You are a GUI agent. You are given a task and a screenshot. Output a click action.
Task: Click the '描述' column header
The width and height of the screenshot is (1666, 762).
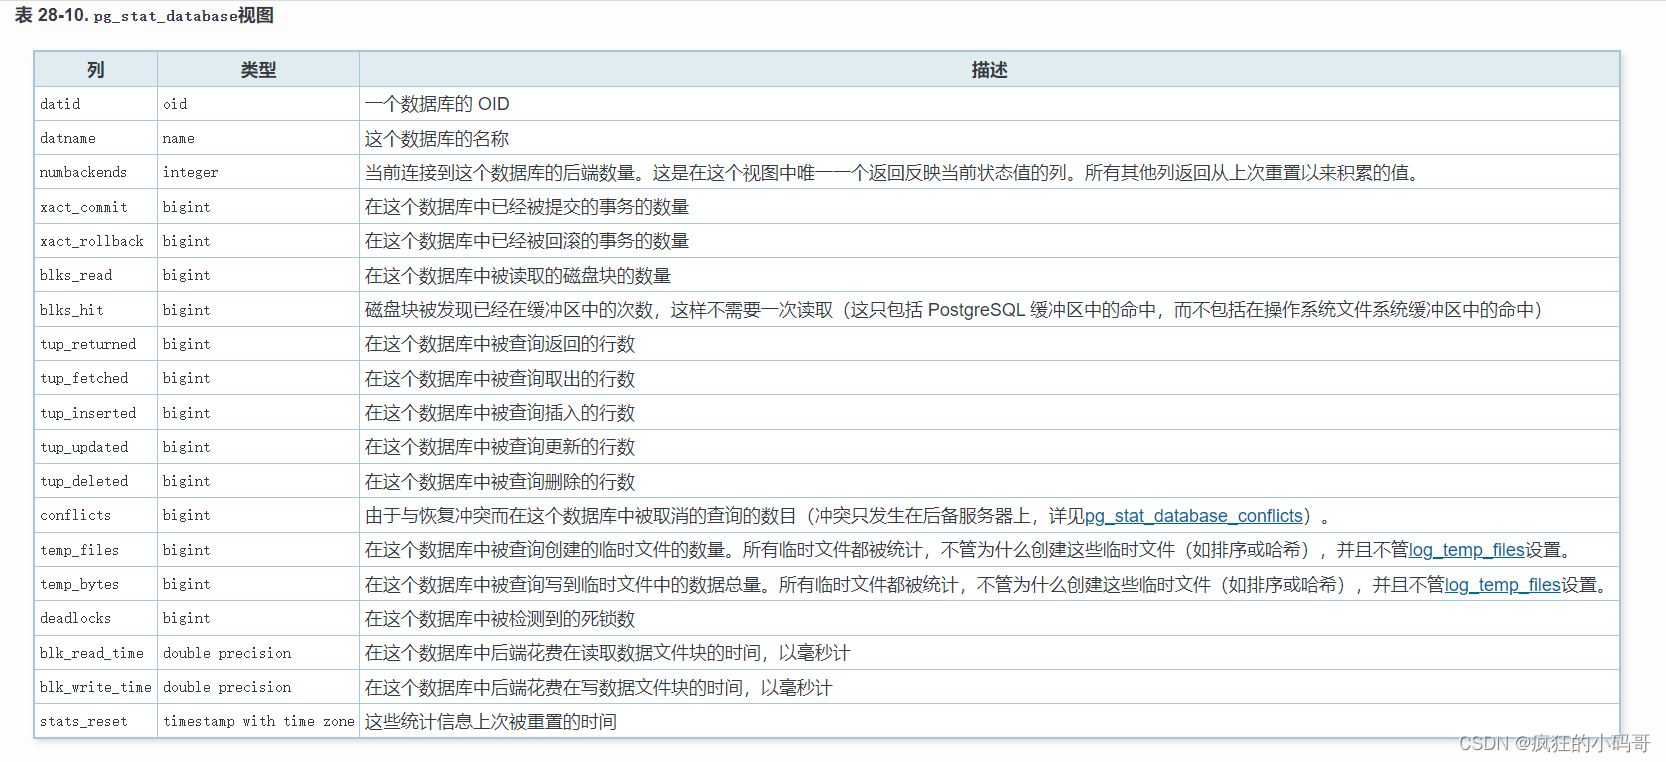point(989,70)
